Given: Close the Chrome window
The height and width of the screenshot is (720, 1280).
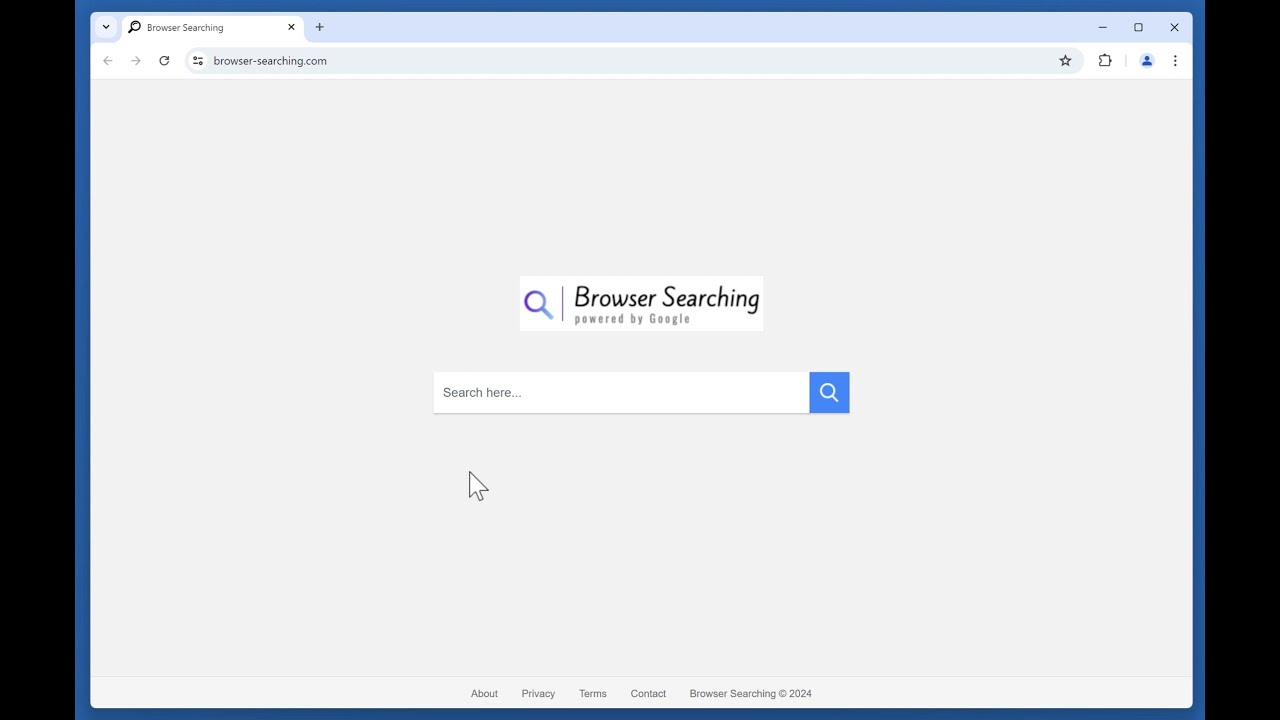Looking at the screenshot, I should click(x=1174, y=27).
